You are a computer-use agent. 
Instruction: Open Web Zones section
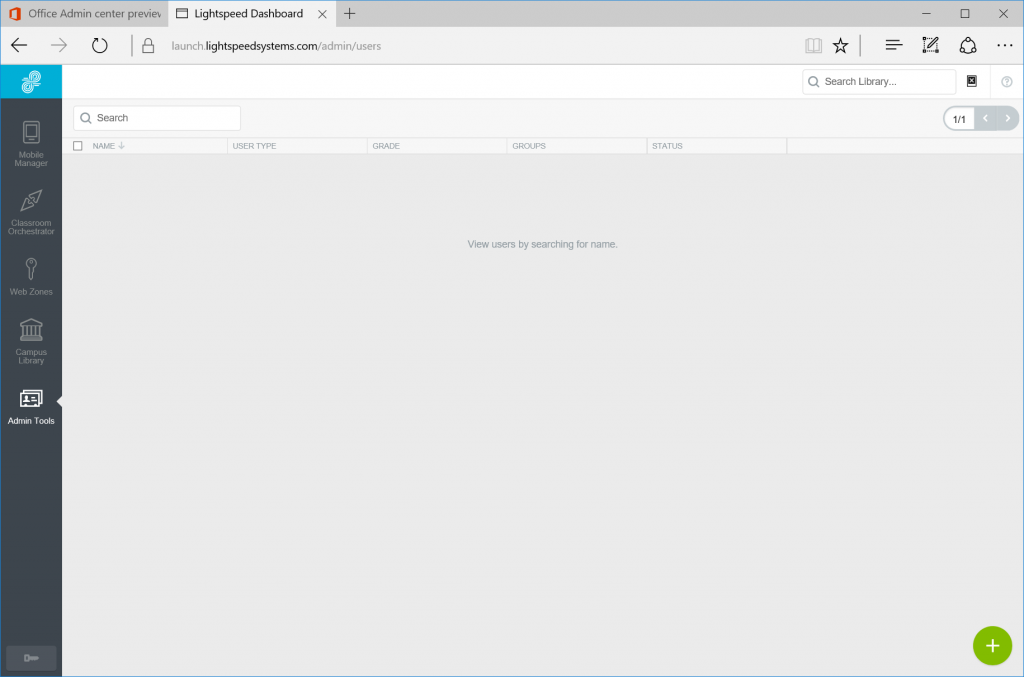[x=31, y=277]
